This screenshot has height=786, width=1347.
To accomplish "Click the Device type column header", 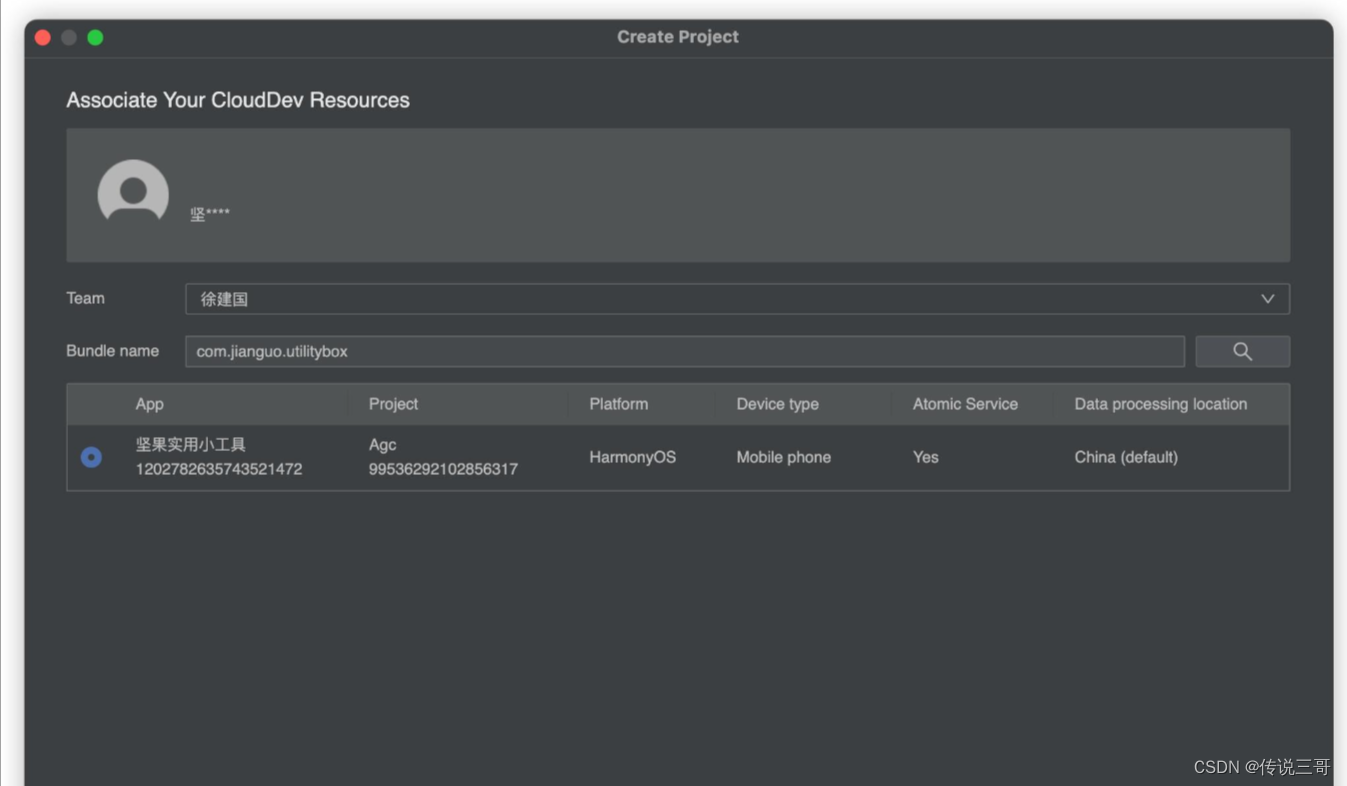I will [777, 404].
